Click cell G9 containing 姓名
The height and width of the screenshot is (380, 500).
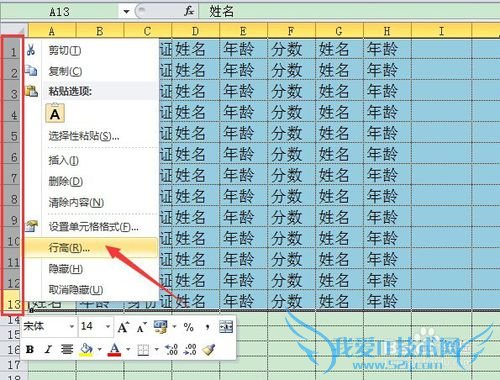coord(339,217)
